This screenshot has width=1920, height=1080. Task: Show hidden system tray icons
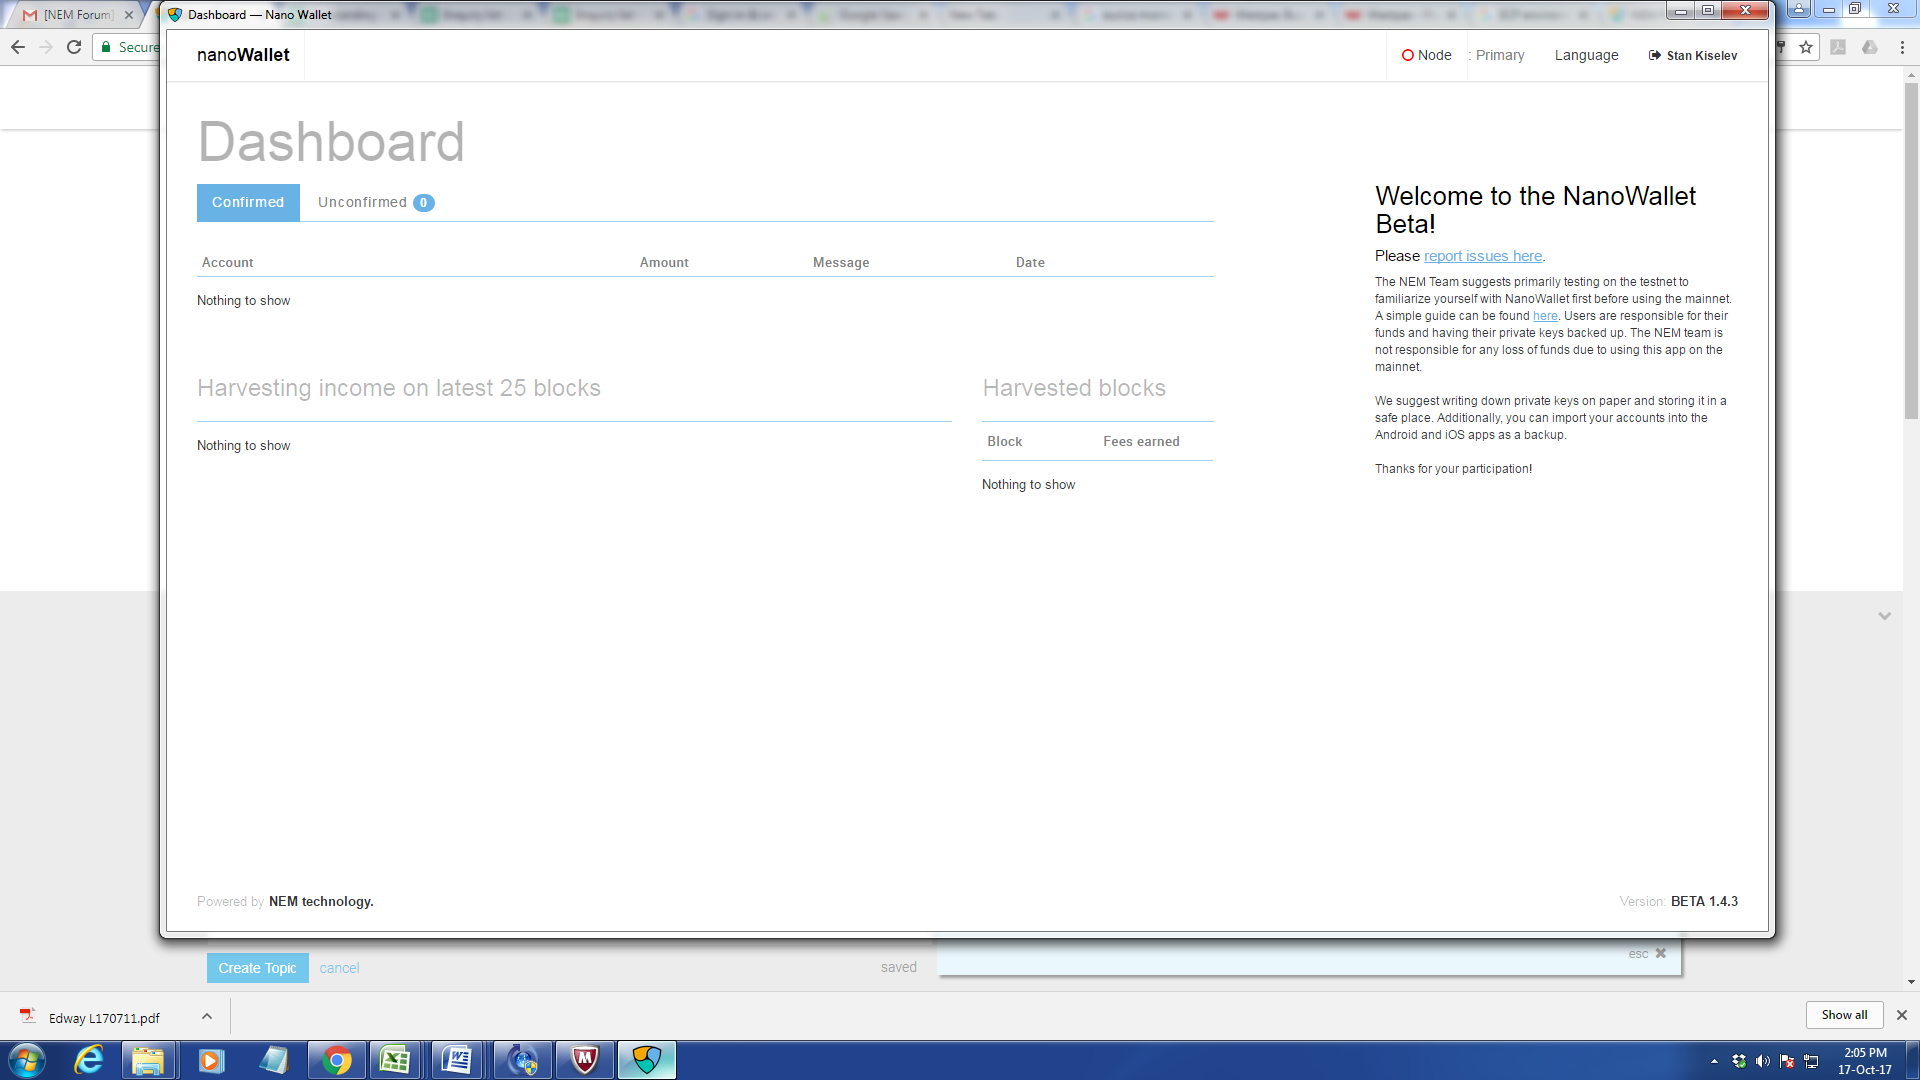[x=1714, y=1061]
